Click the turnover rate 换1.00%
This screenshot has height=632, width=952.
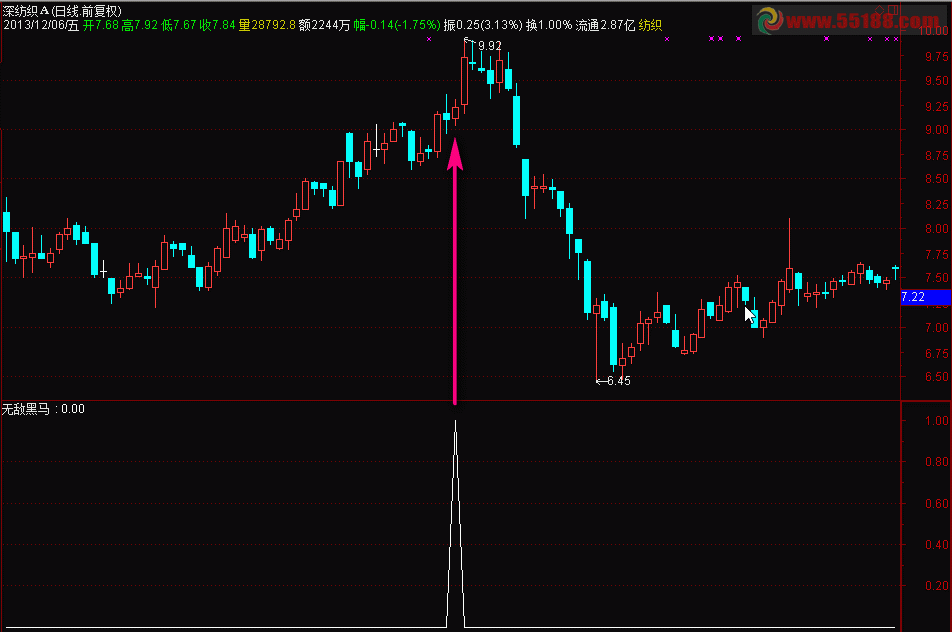click(549, 25)
